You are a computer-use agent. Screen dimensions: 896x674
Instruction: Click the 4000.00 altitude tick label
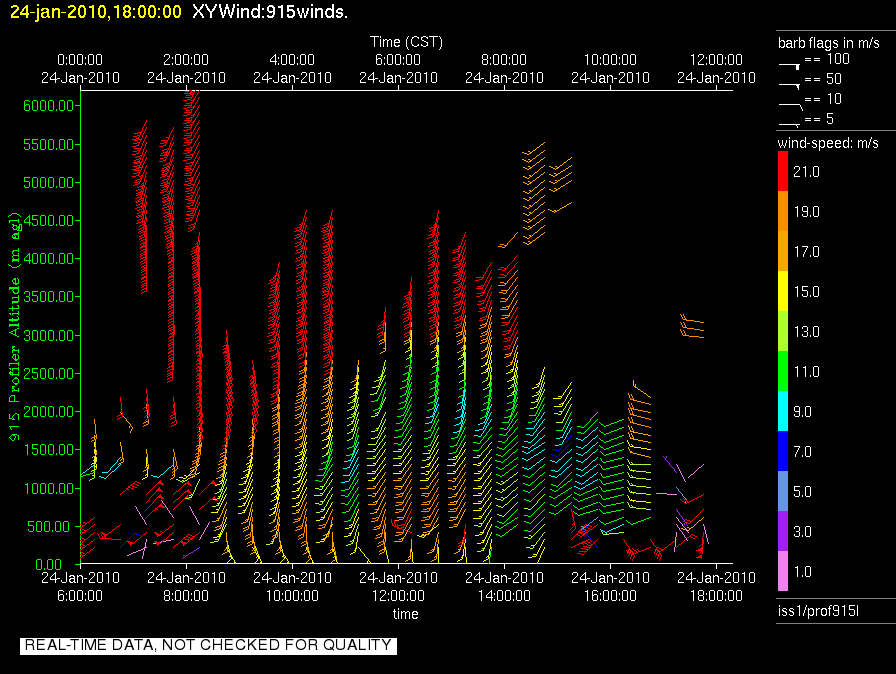[x=49, y=259]
